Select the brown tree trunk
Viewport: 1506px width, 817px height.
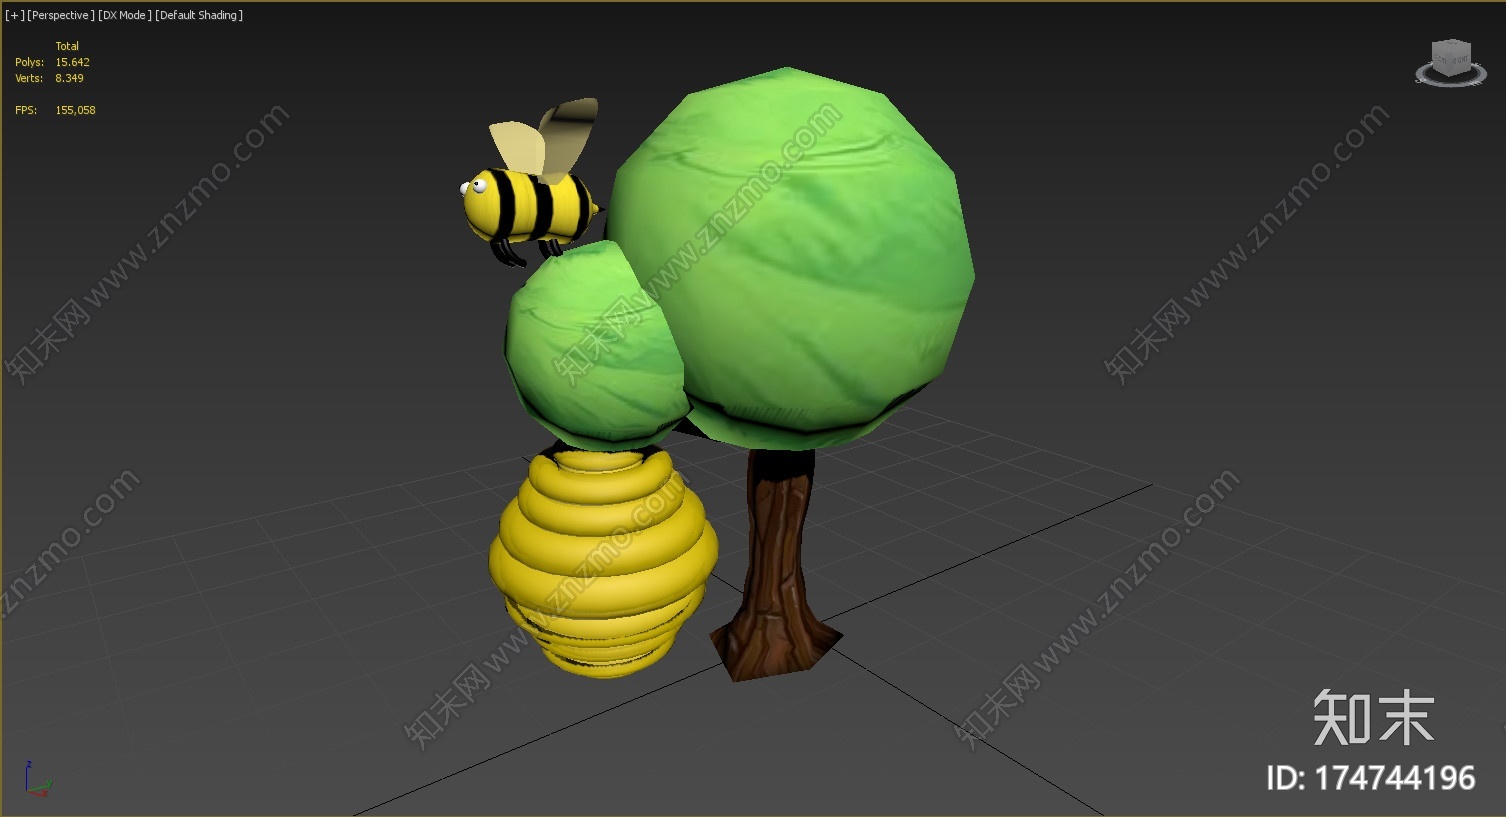tap(776, 565)
